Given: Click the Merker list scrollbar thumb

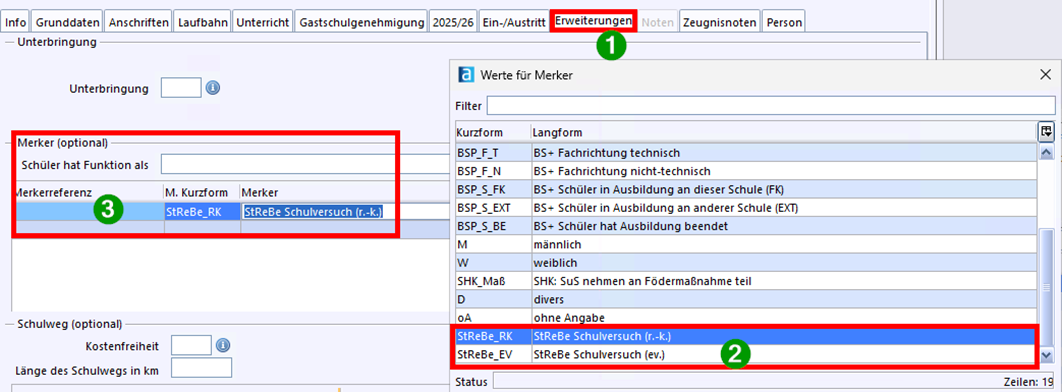Looking at the screenshot, I should pyautogui.click(x=1046, y=288).
